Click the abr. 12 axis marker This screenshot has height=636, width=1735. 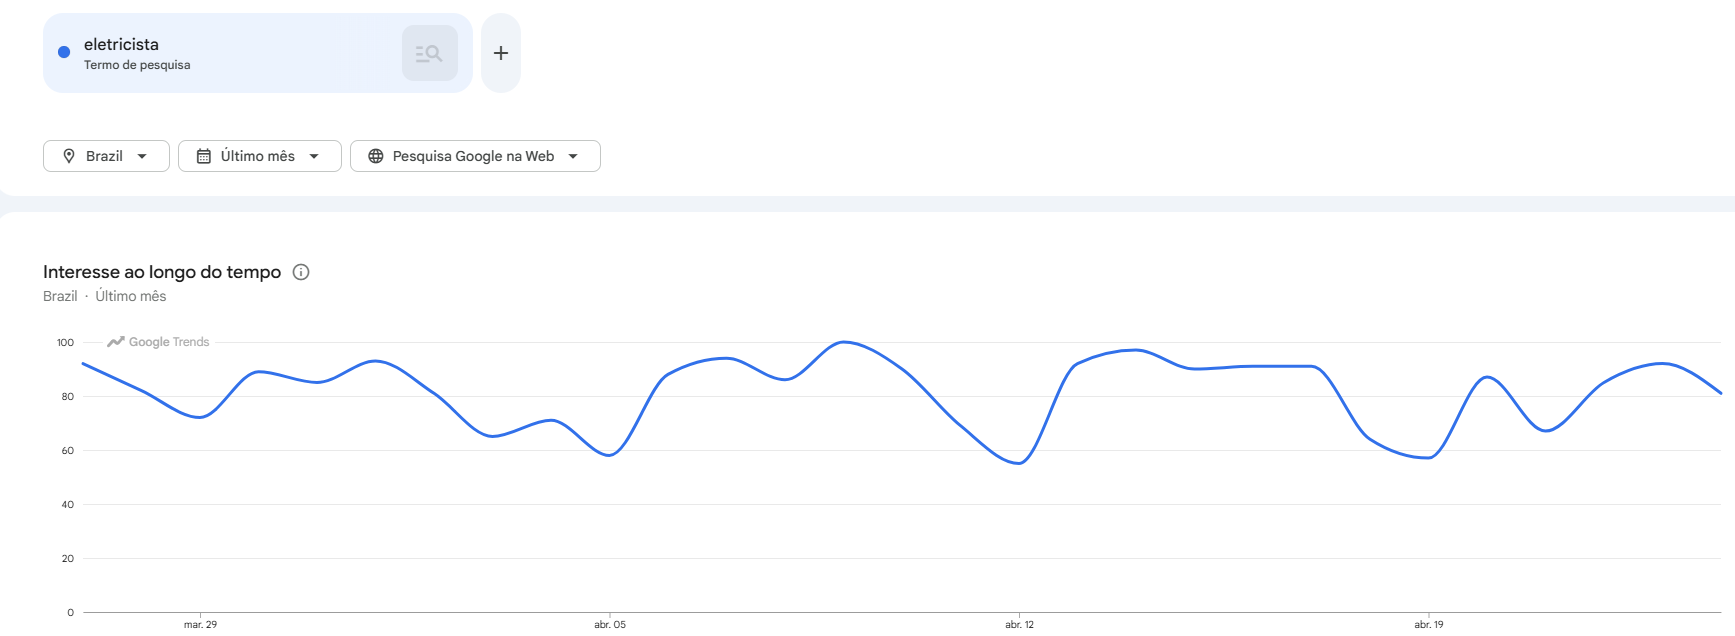1019,624
